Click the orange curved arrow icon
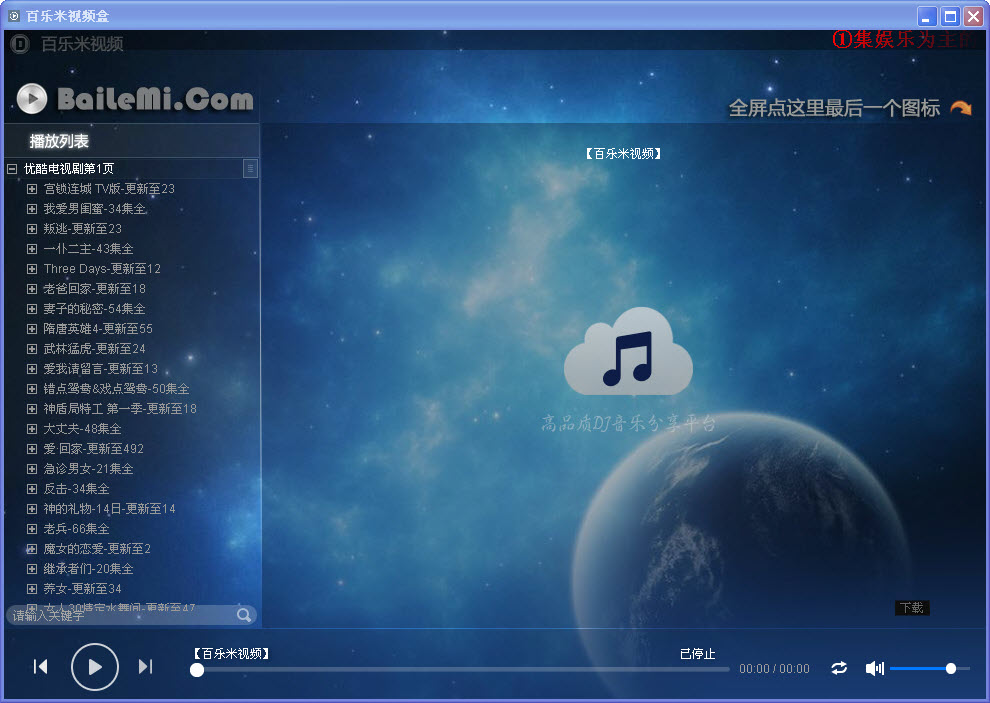The height and width of the screenshot is (703, 990). [961, 108]
